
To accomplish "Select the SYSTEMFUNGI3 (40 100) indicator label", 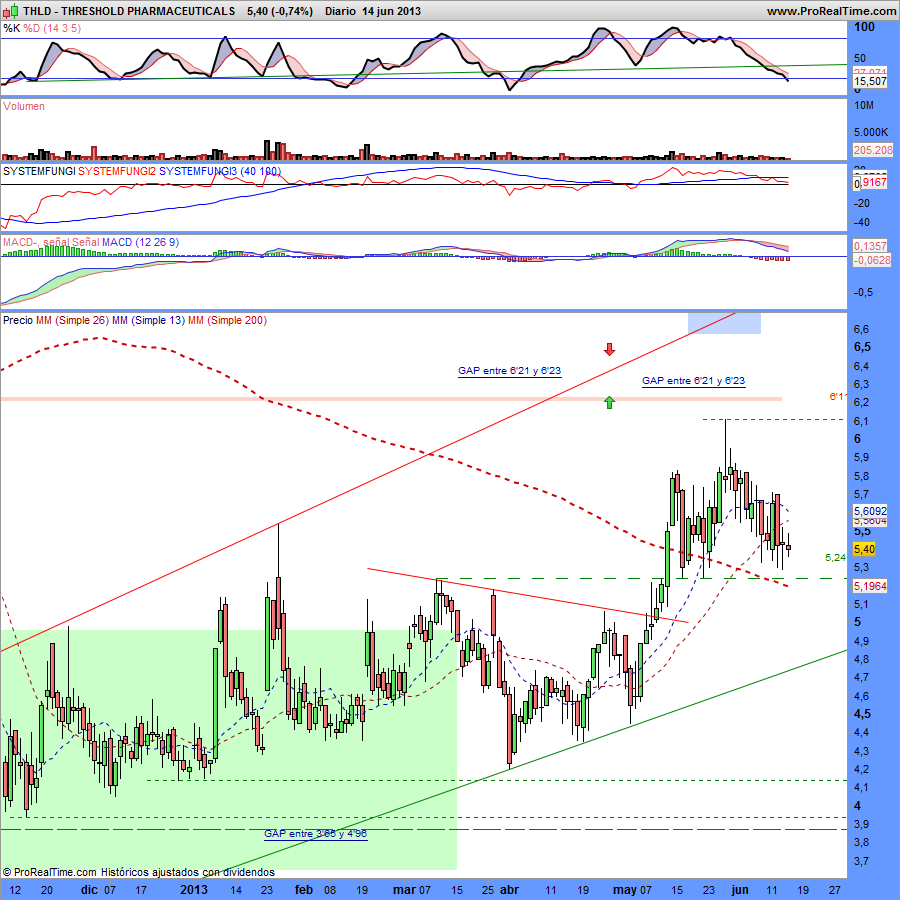I will [220, 172].
